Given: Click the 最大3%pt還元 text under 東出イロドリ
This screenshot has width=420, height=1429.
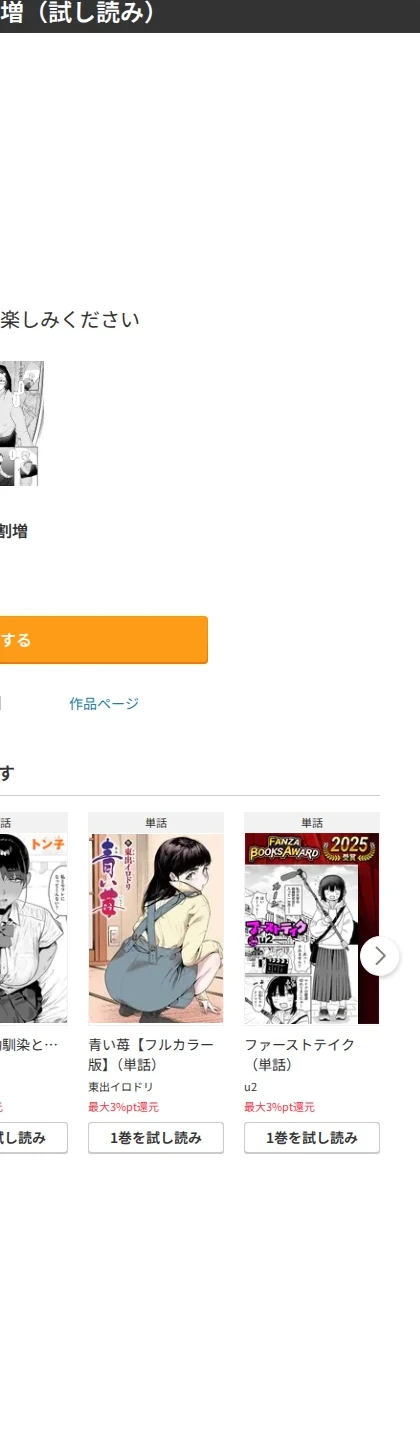Looking at the screenshot, I should pos(123,1107).
